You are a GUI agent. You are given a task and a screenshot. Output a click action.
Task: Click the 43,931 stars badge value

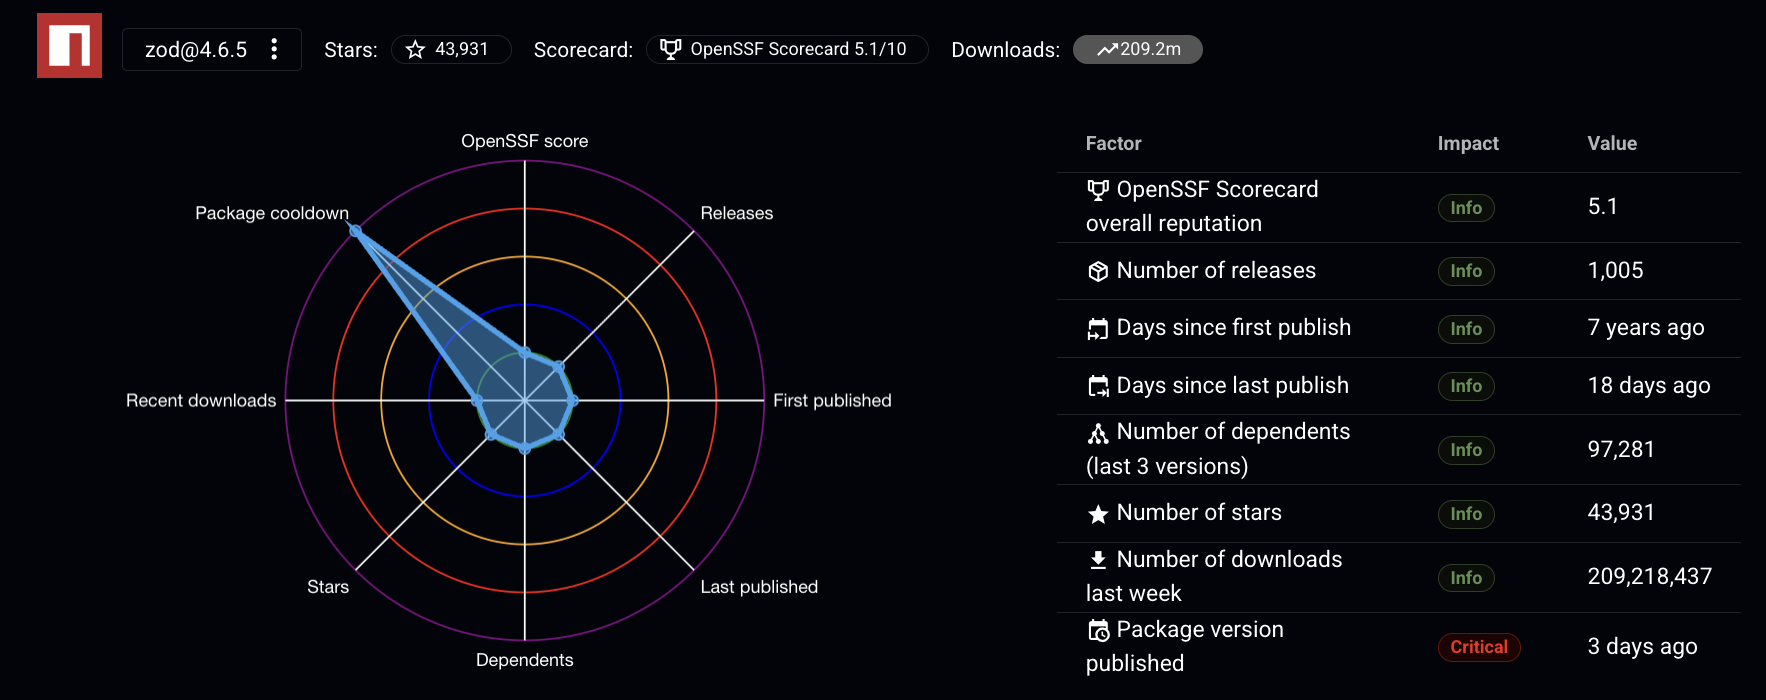coord(451,49)
